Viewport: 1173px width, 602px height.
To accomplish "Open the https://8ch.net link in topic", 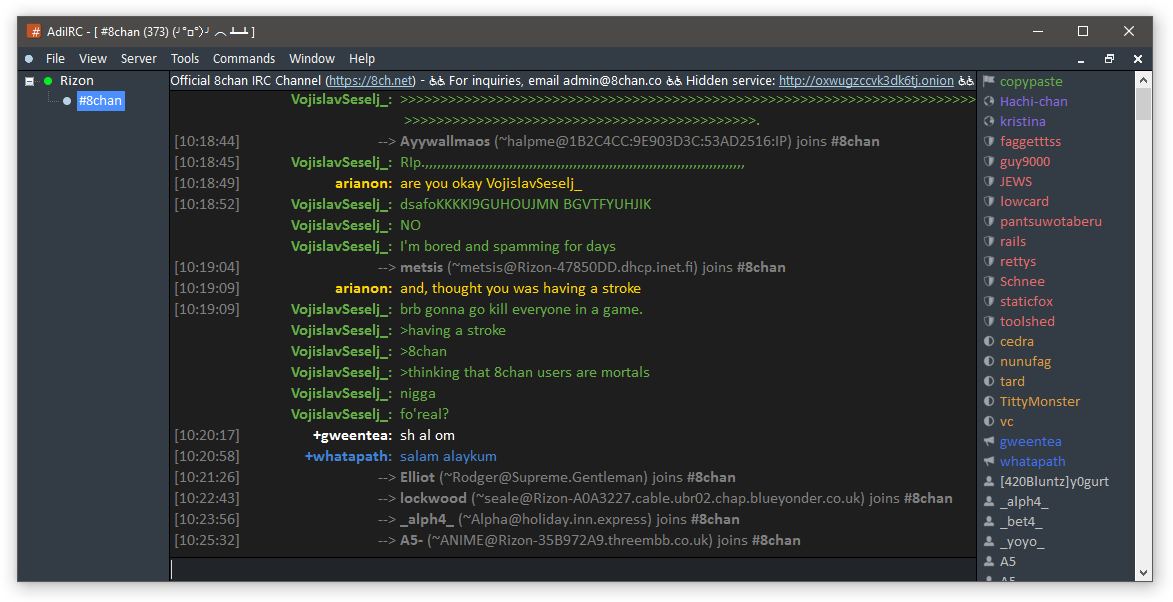I will click(x=371, y=81).
